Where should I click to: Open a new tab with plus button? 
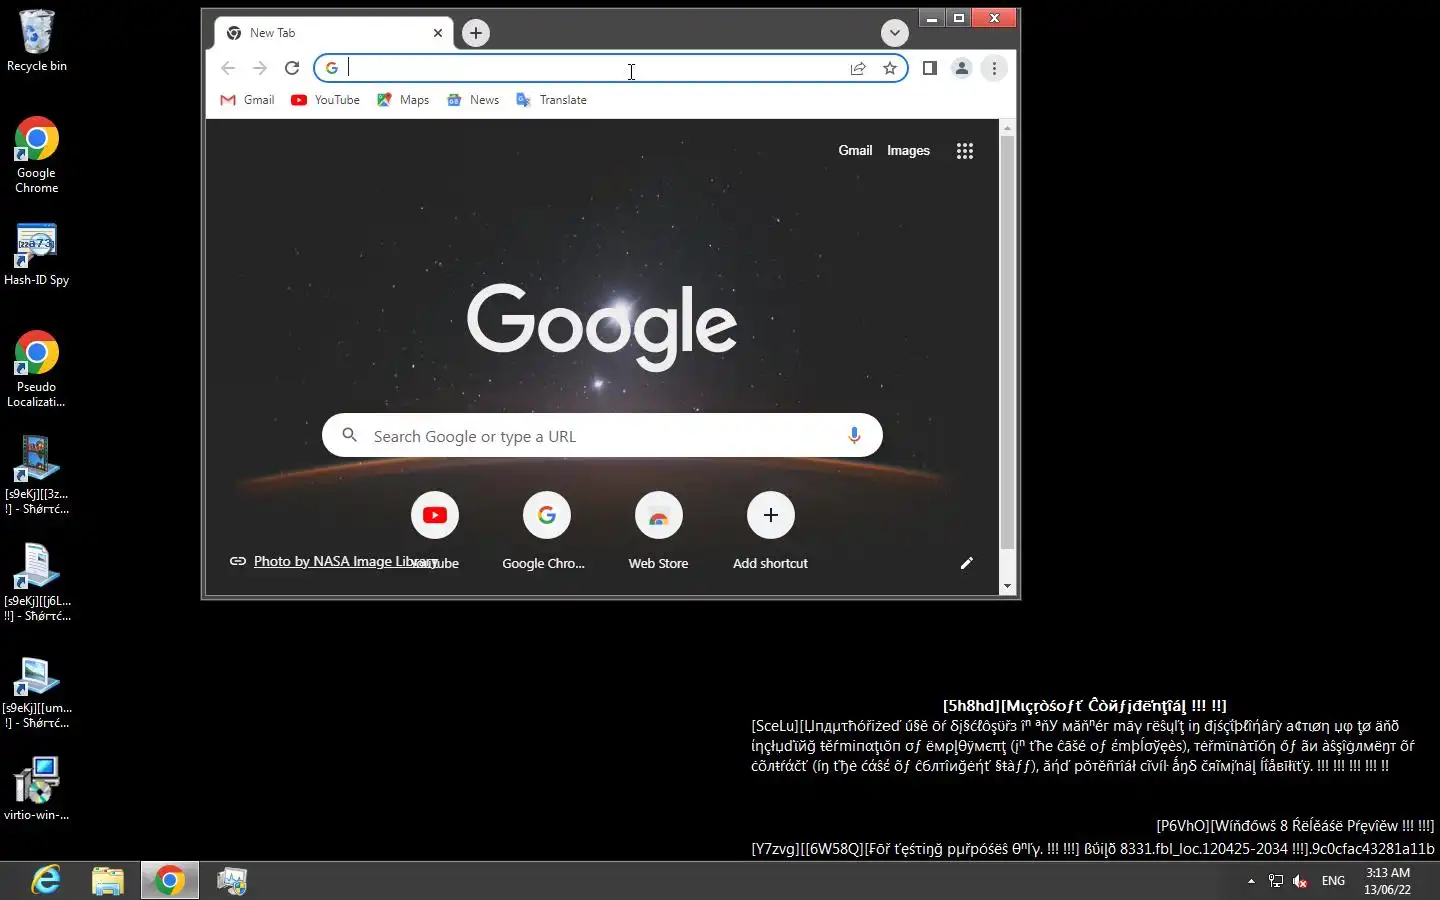pos(476,33)
